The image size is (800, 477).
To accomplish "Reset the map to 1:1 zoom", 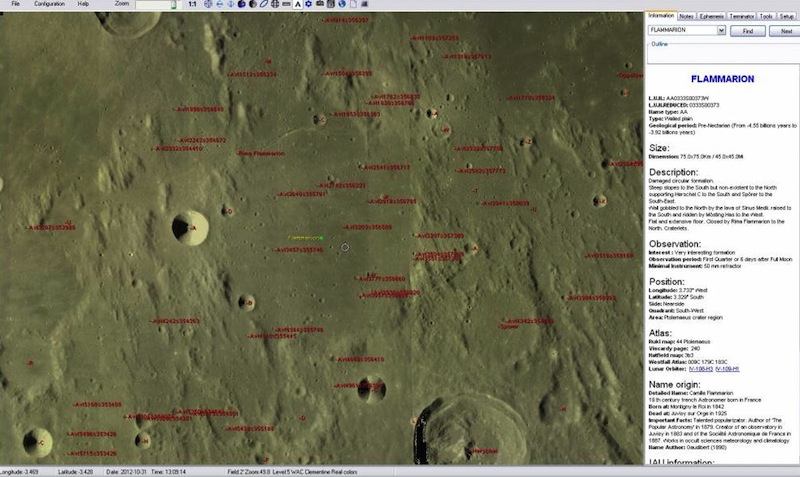I will [x=192, y=4].
